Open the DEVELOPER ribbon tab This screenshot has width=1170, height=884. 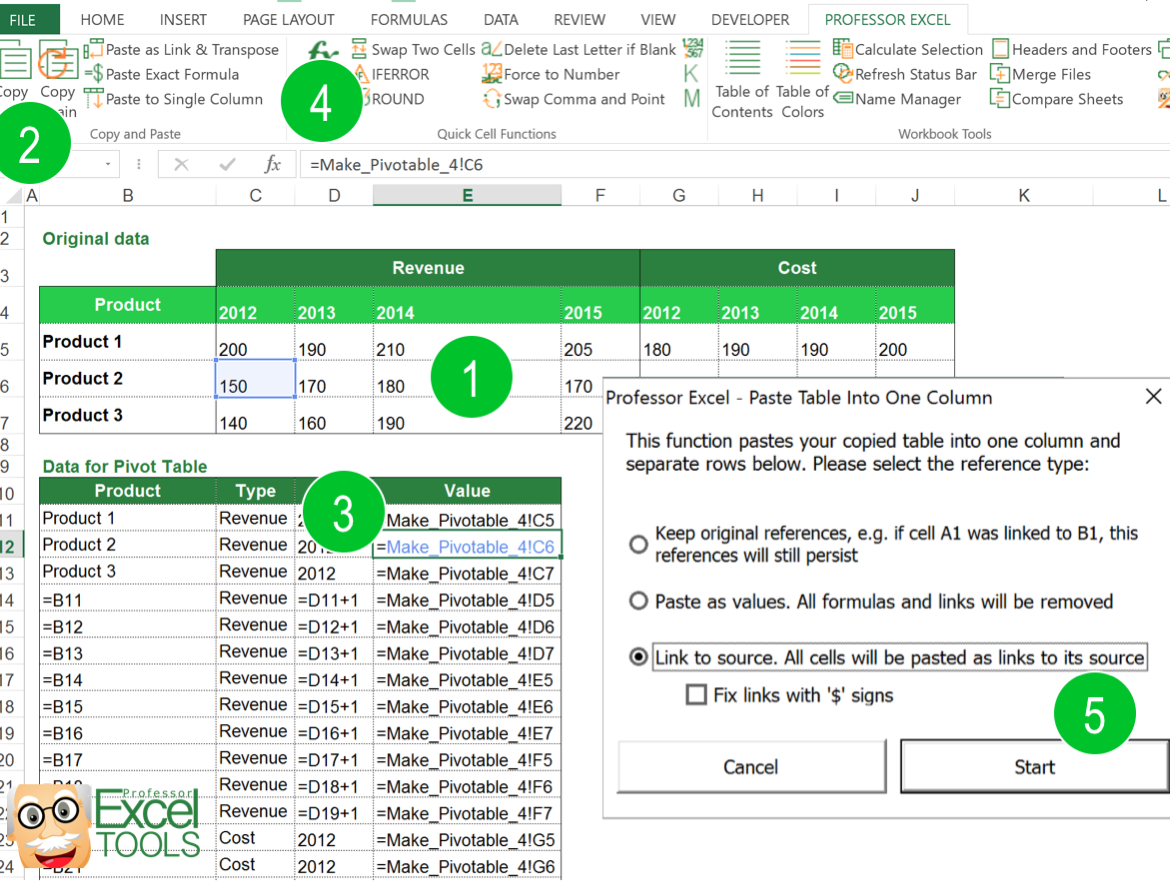pos(750,18)
